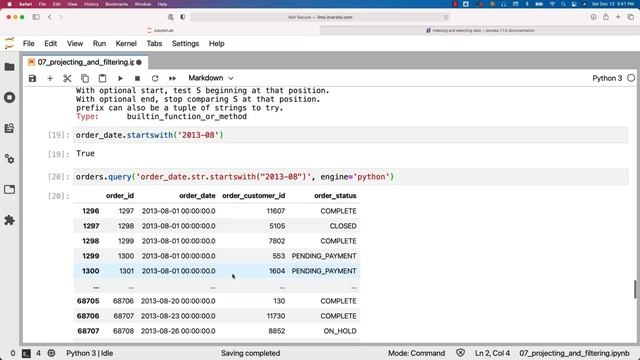Restart kernel and run all cells
Image resolution: width=640 pixels, height=360 pixels.
click(x=173, y=78)
